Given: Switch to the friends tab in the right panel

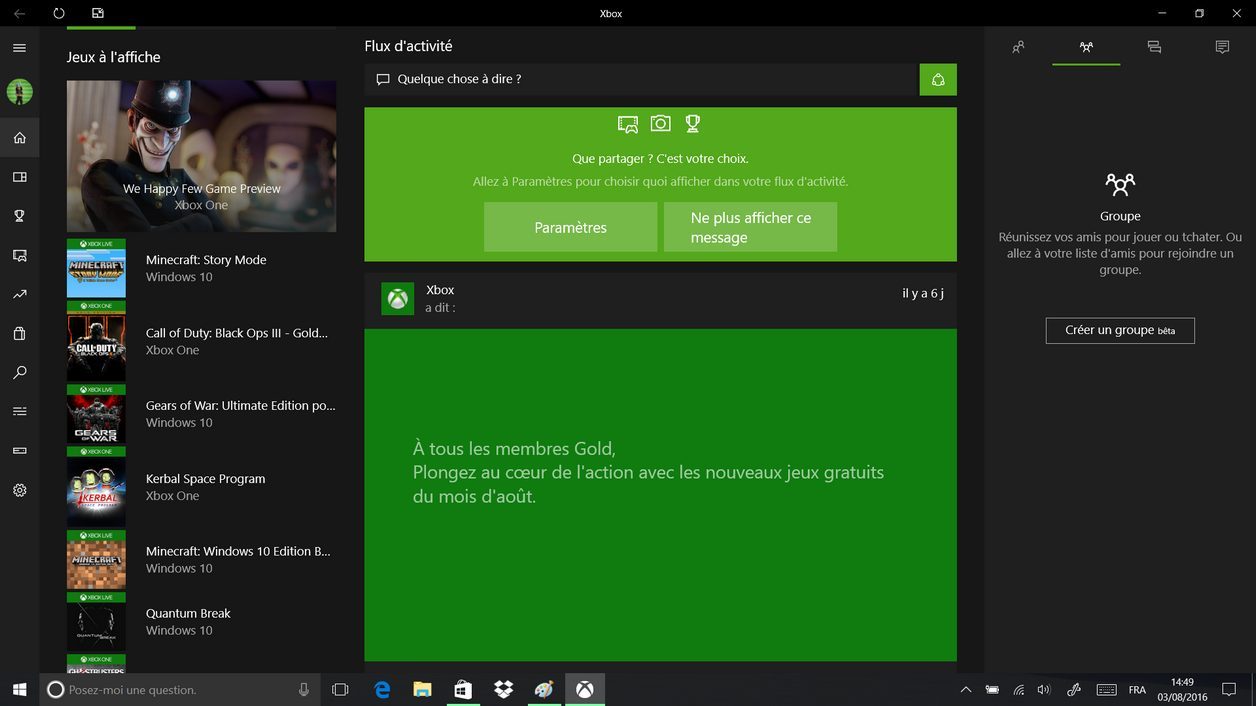Looking at the screenshot, I should click(1018, 47).
